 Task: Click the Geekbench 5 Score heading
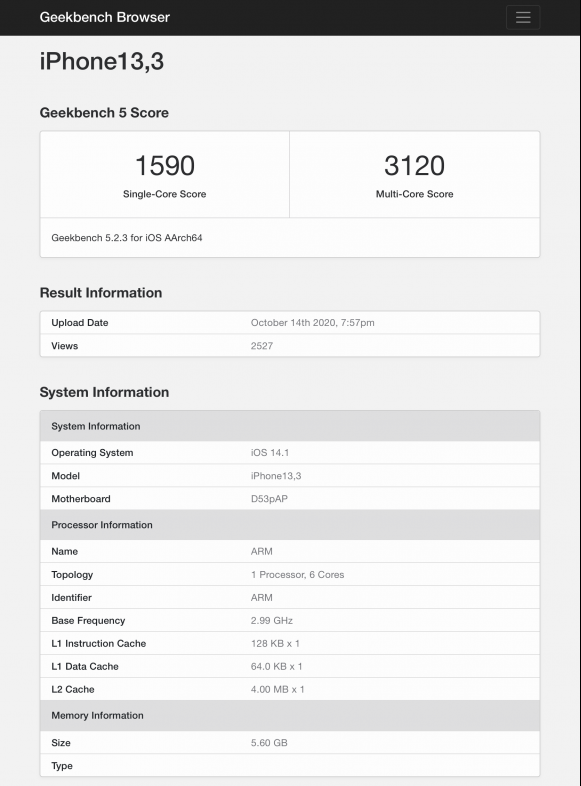[x=104, y=113]
